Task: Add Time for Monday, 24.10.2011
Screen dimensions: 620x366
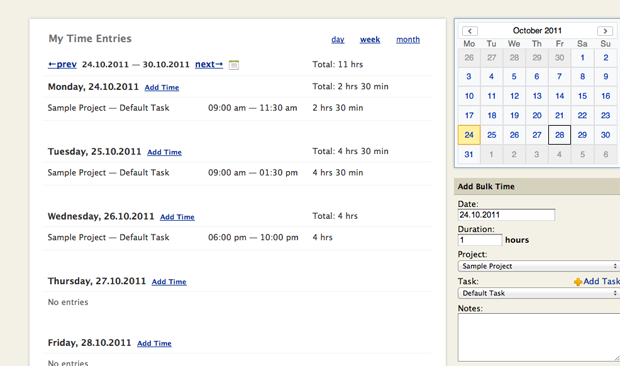Action: point(162,87)
